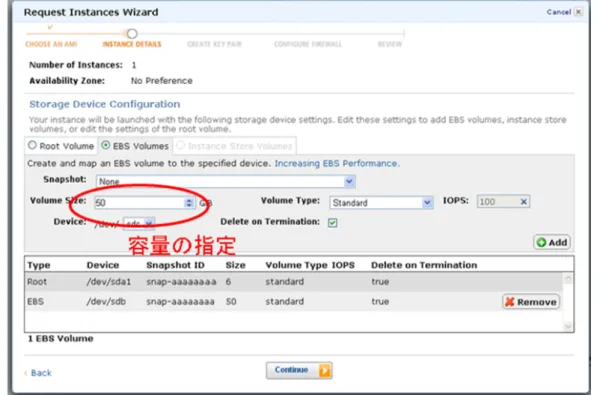
Task: Click the Review wizard step
Action: tap(390, 44)
